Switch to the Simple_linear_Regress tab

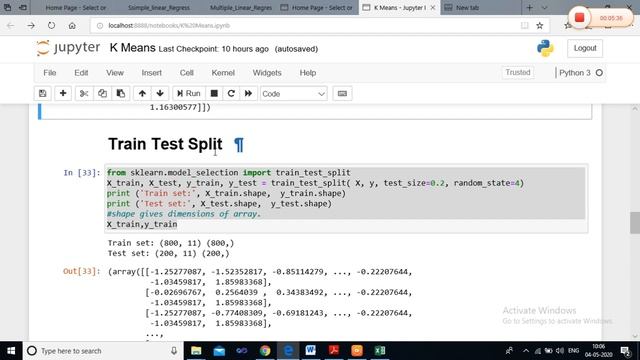158,7
